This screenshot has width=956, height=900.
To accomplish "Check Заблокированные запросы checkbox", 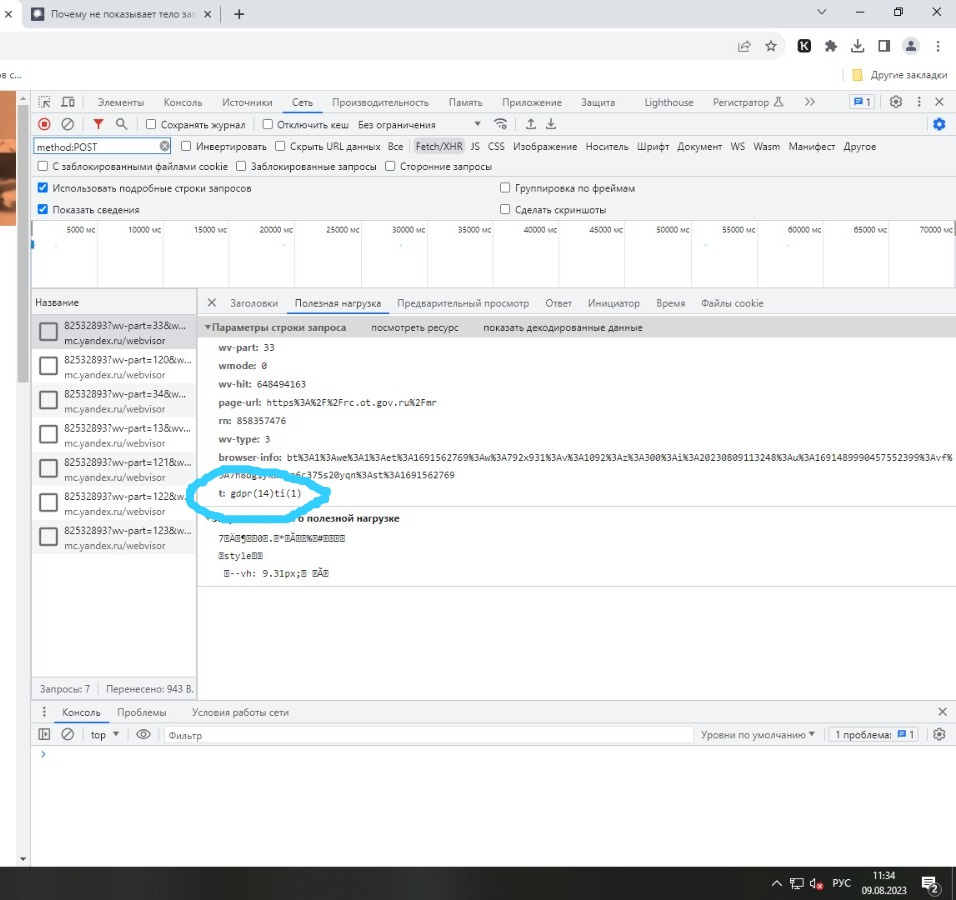I will pos(241,166).
